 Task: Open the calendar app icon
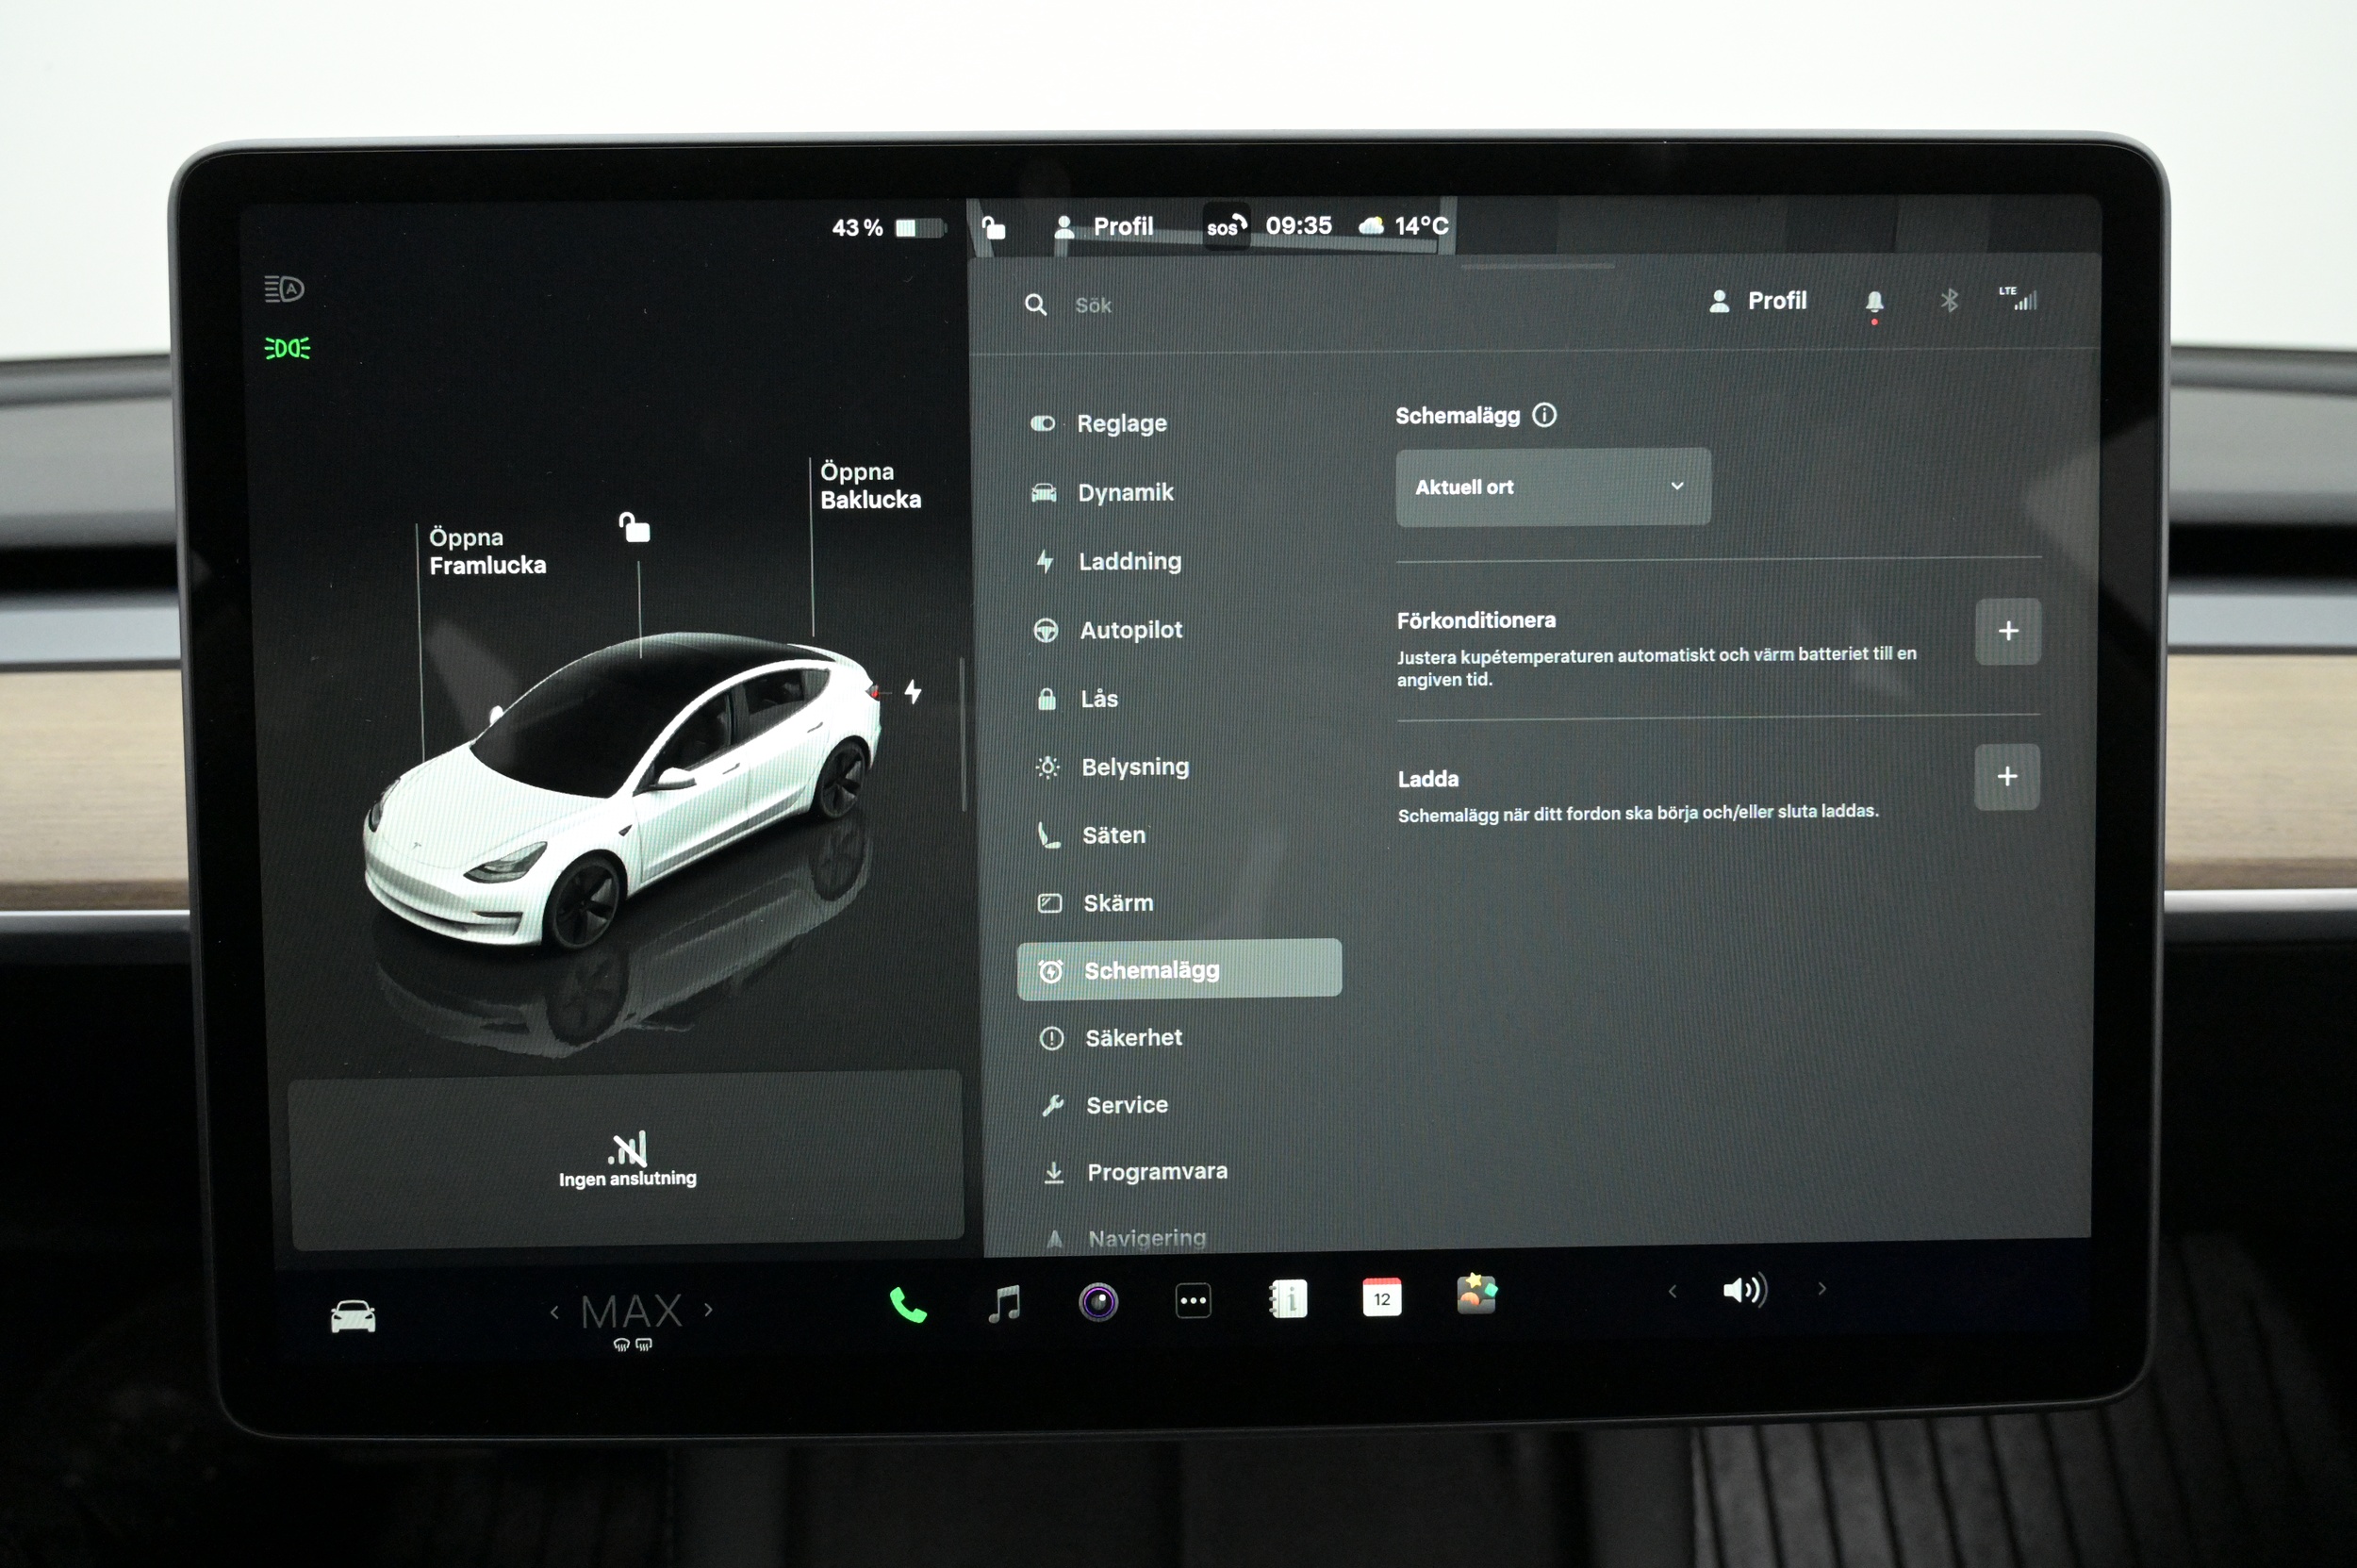[x=1381, y=1298]
